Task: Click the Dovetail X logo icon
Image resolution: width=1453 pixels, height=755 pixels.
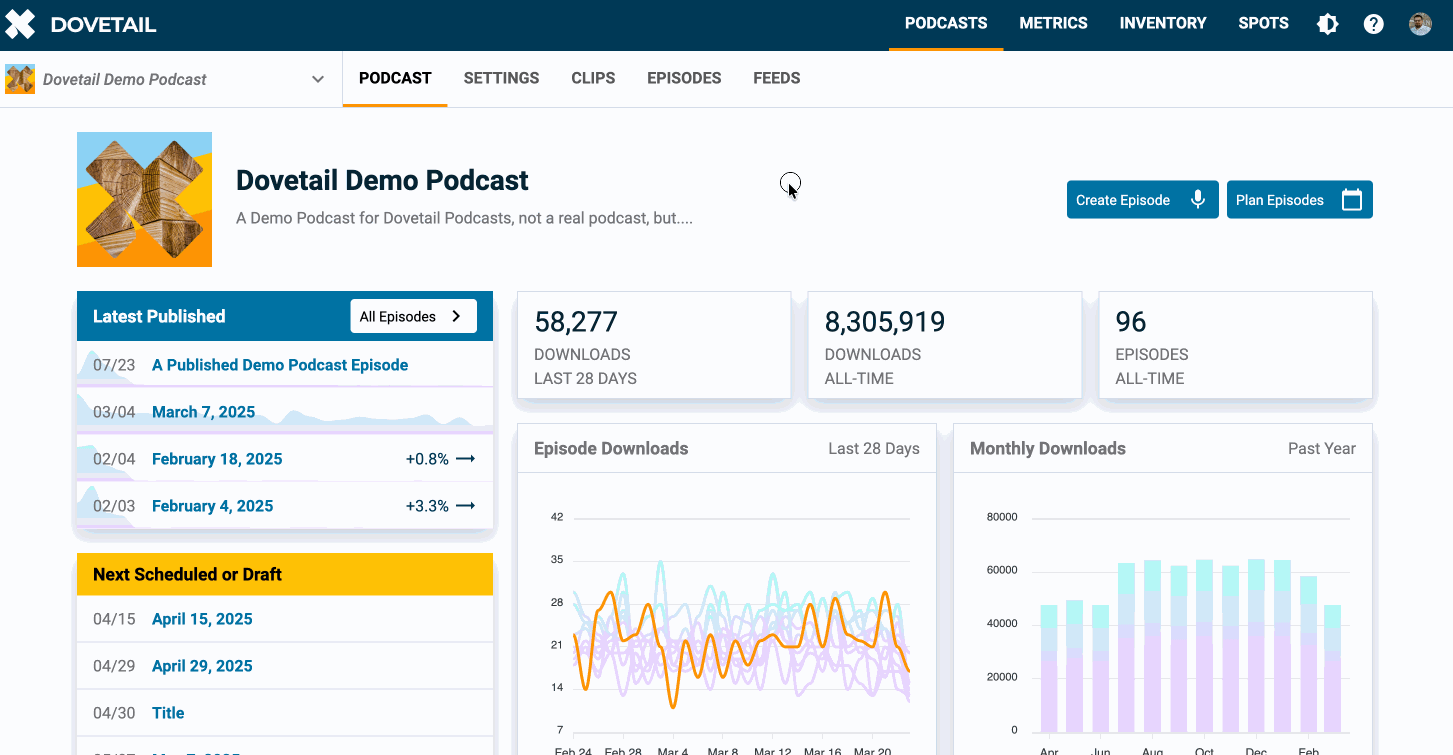Action: click(x=20, y=24)
